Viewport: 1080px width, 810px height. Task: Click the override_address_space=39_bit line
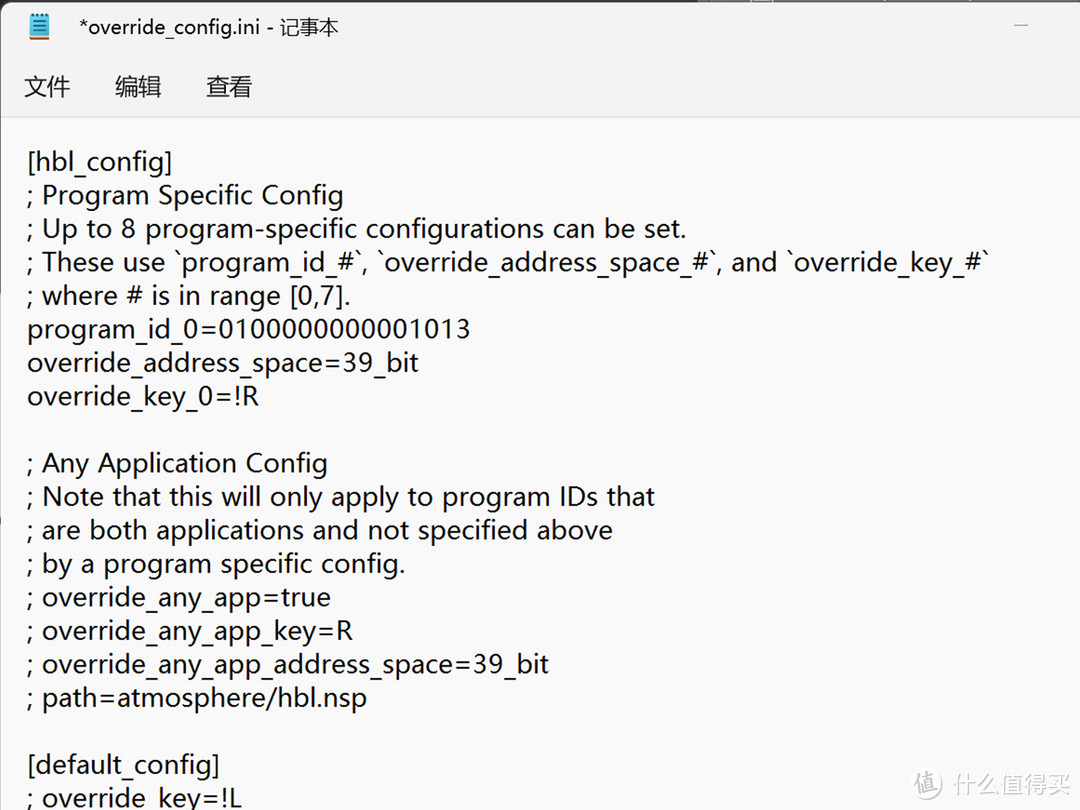coord(222,364)
